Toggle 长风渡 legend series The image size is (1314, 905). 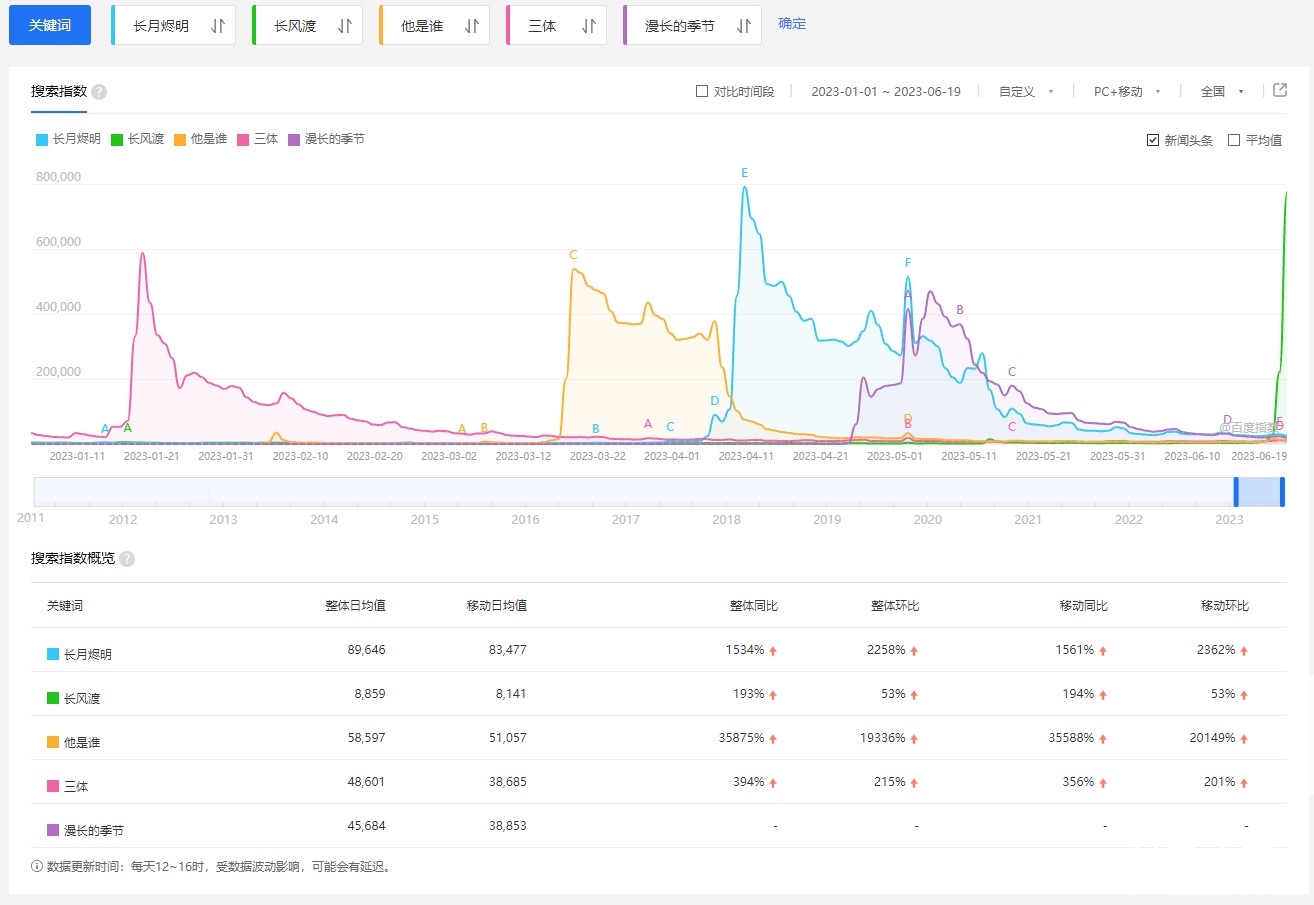[137, 139]
